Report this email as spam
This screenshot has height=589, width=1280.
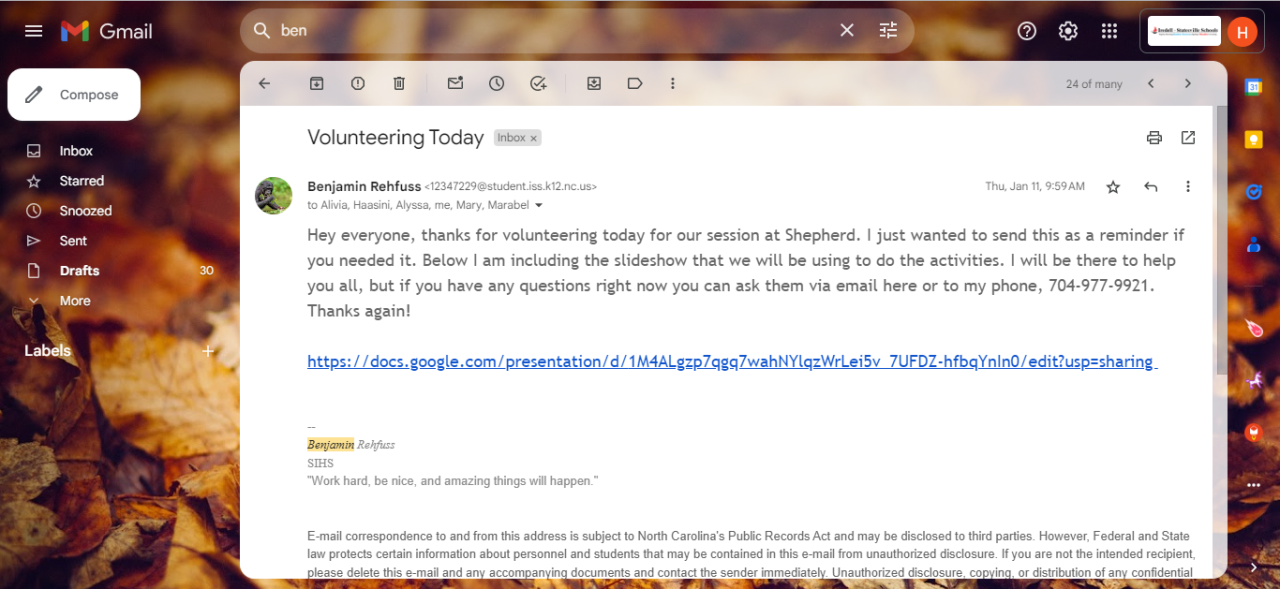tap(358, 84)
